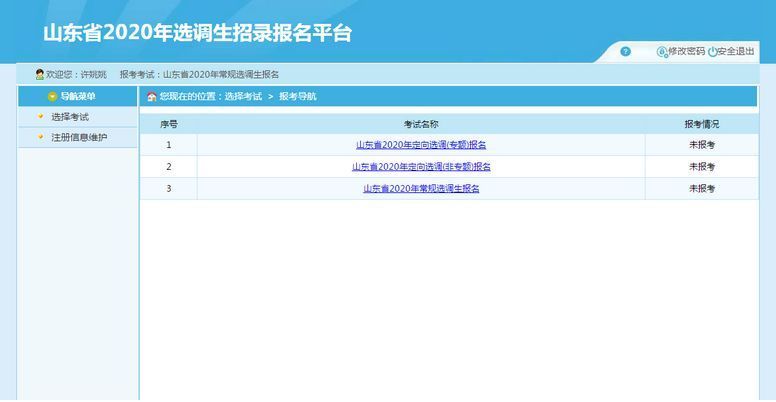Click the 导航菜单 header
776x402 pixels.
(x=78, y=97)
